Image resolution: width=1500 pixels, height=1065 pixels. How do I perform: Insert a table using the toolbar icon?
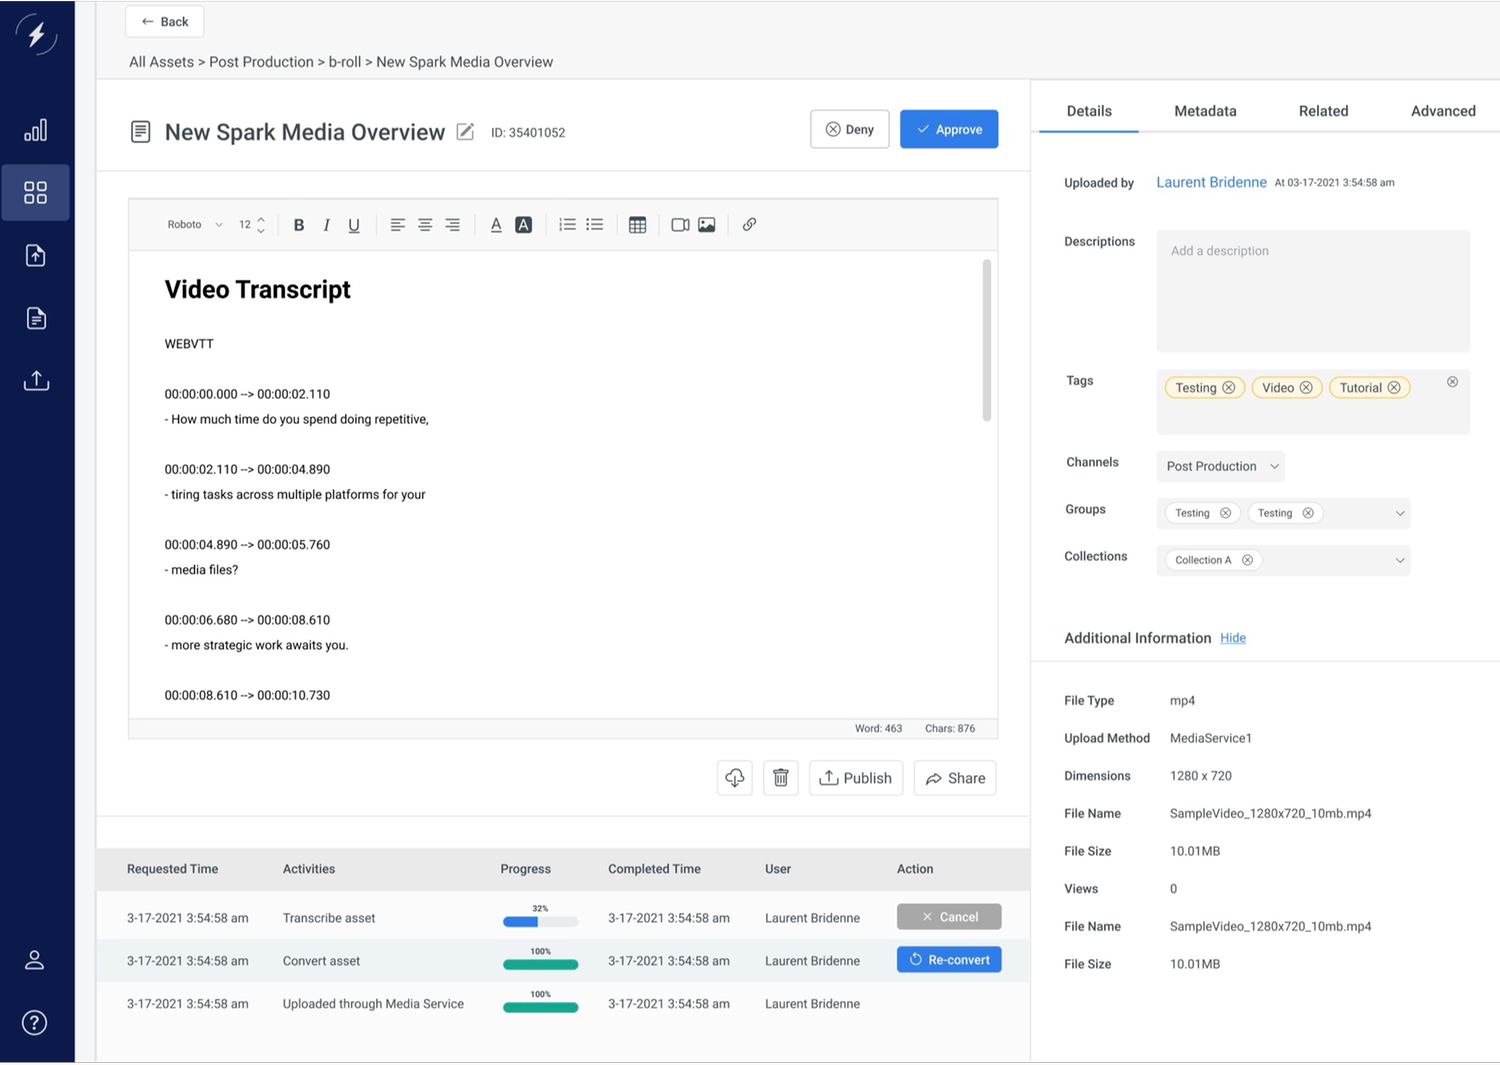click(637, 225)
